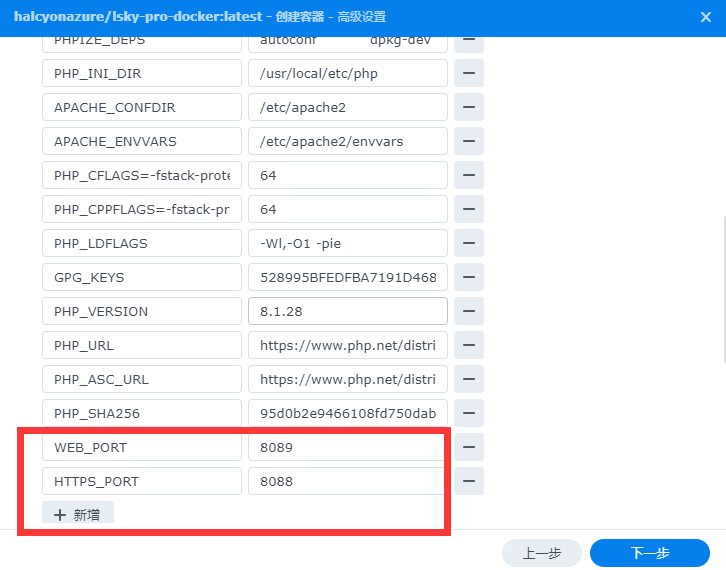Remove APACHE_CONFDIR entry via minus icon
This screenshot has height=570, width=726.
point(468,107)
